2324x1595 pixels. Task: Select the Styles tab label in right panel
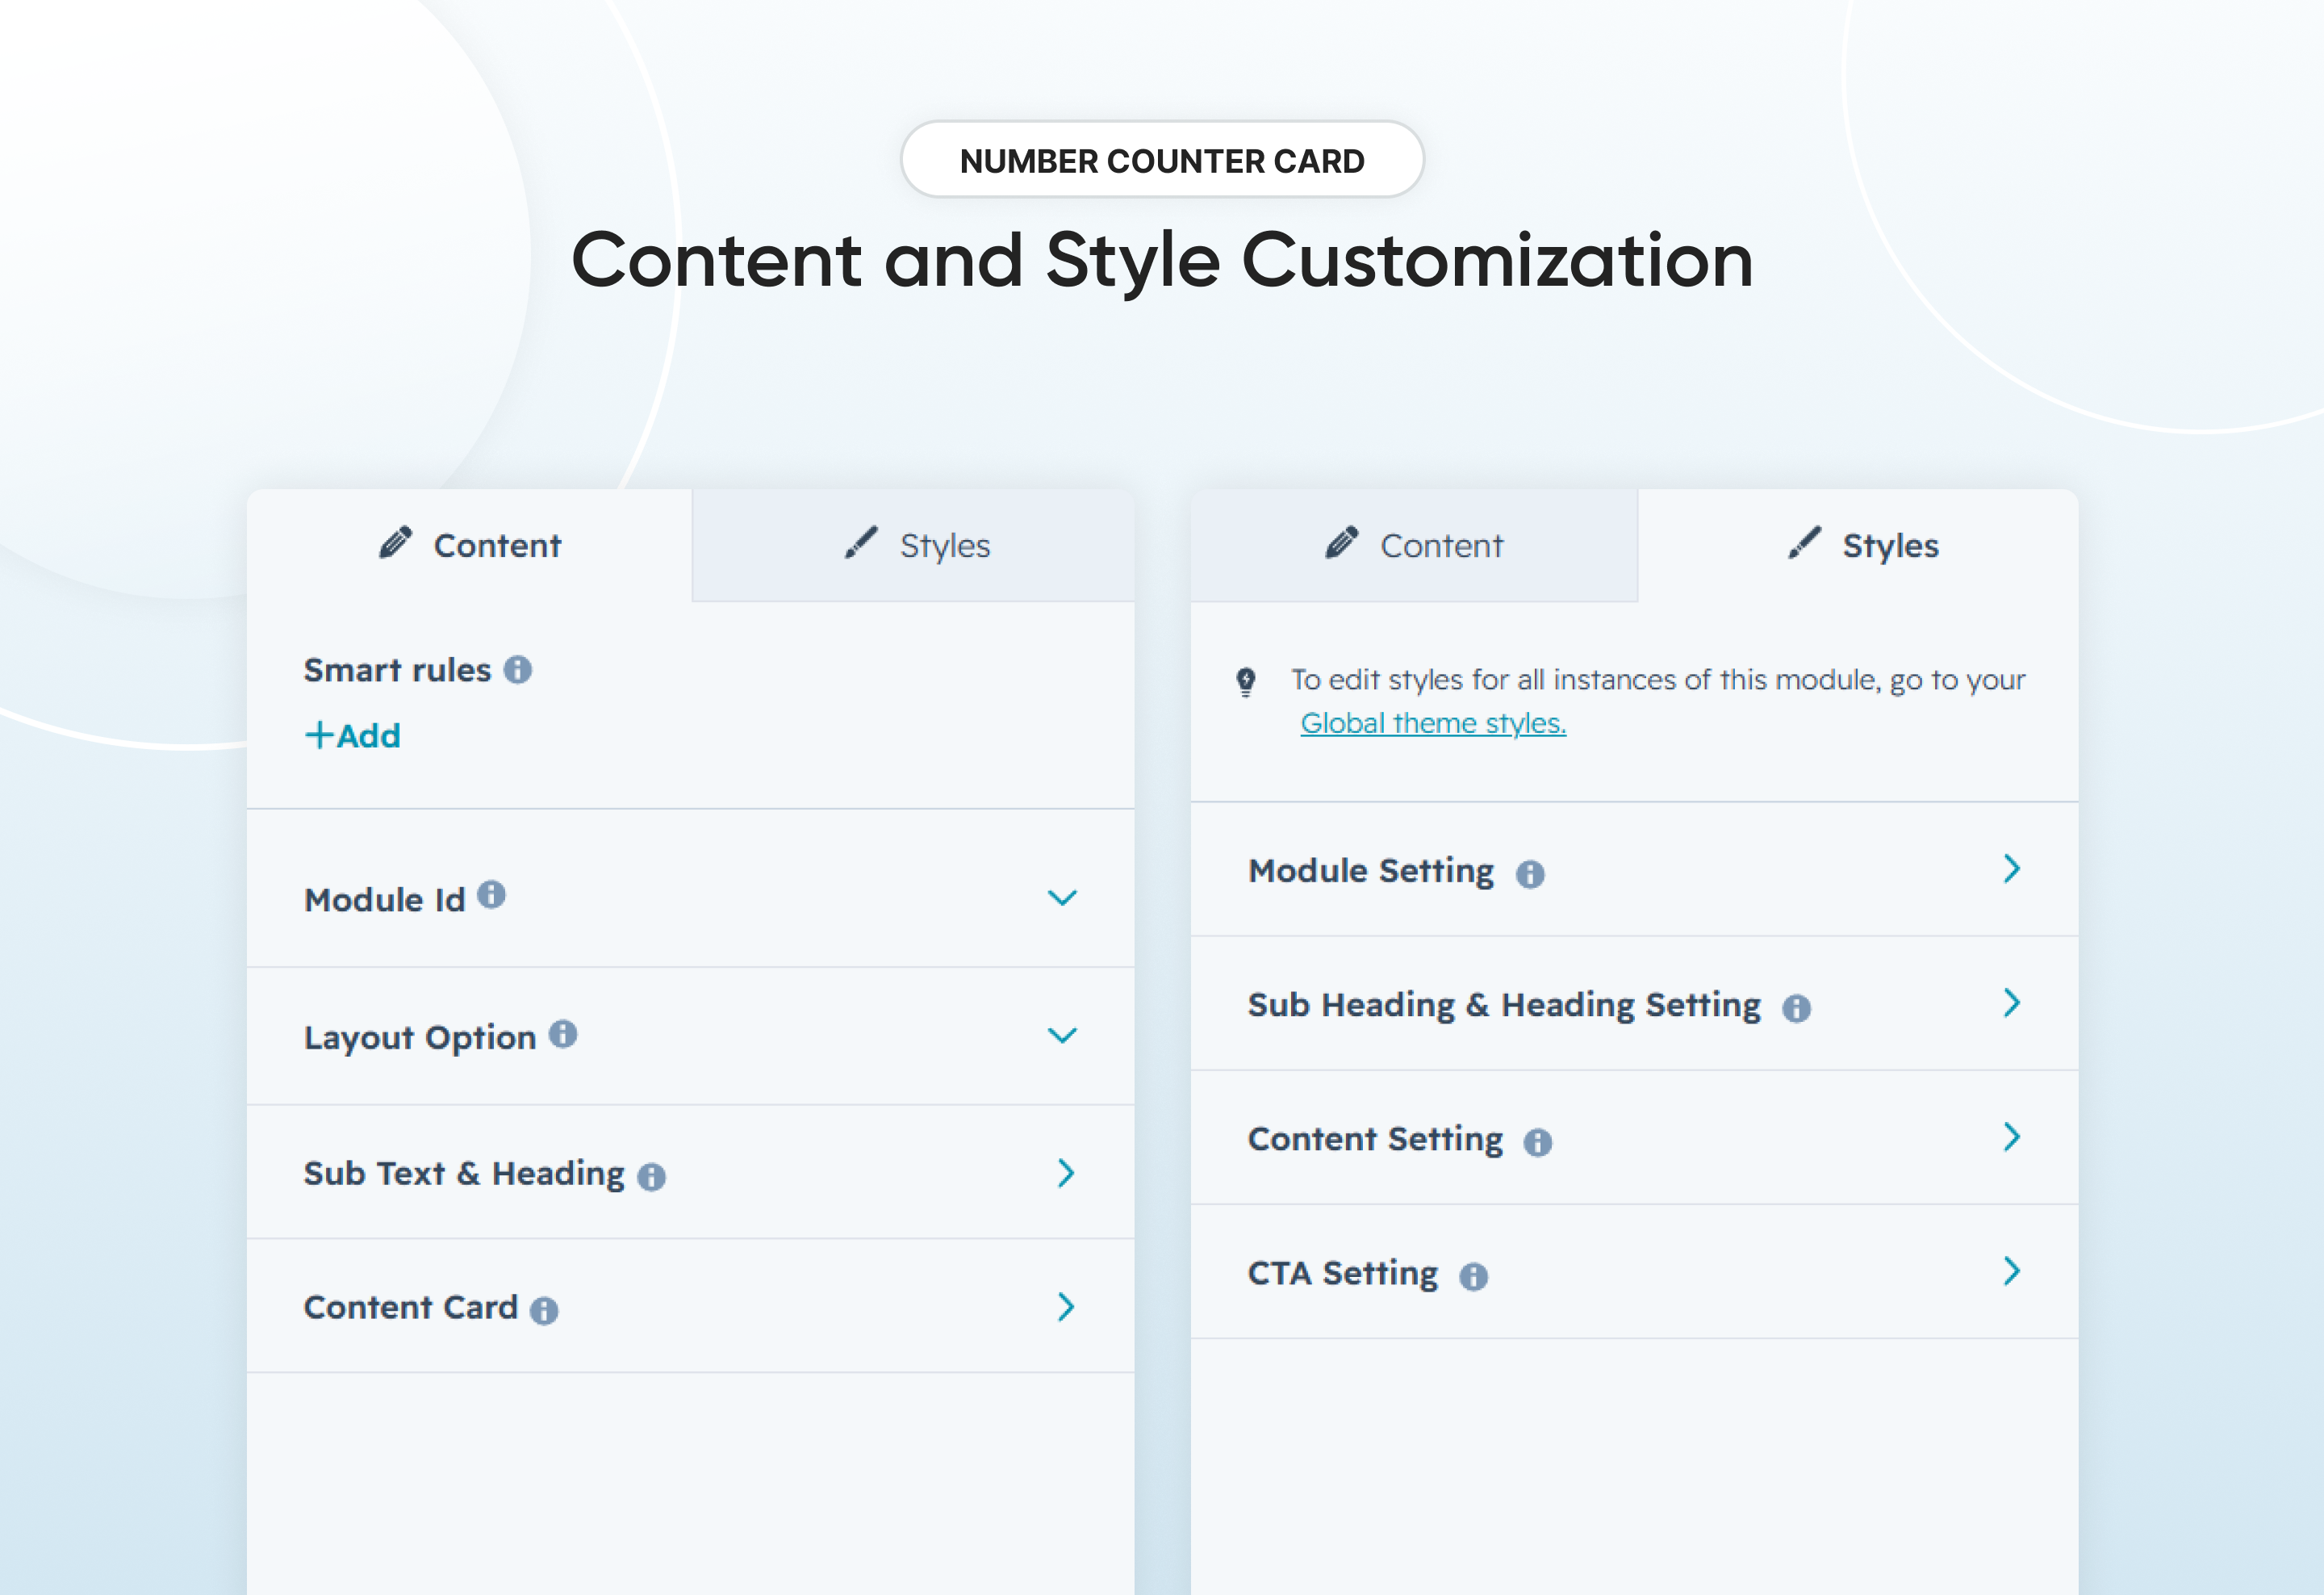[1890, 547]
